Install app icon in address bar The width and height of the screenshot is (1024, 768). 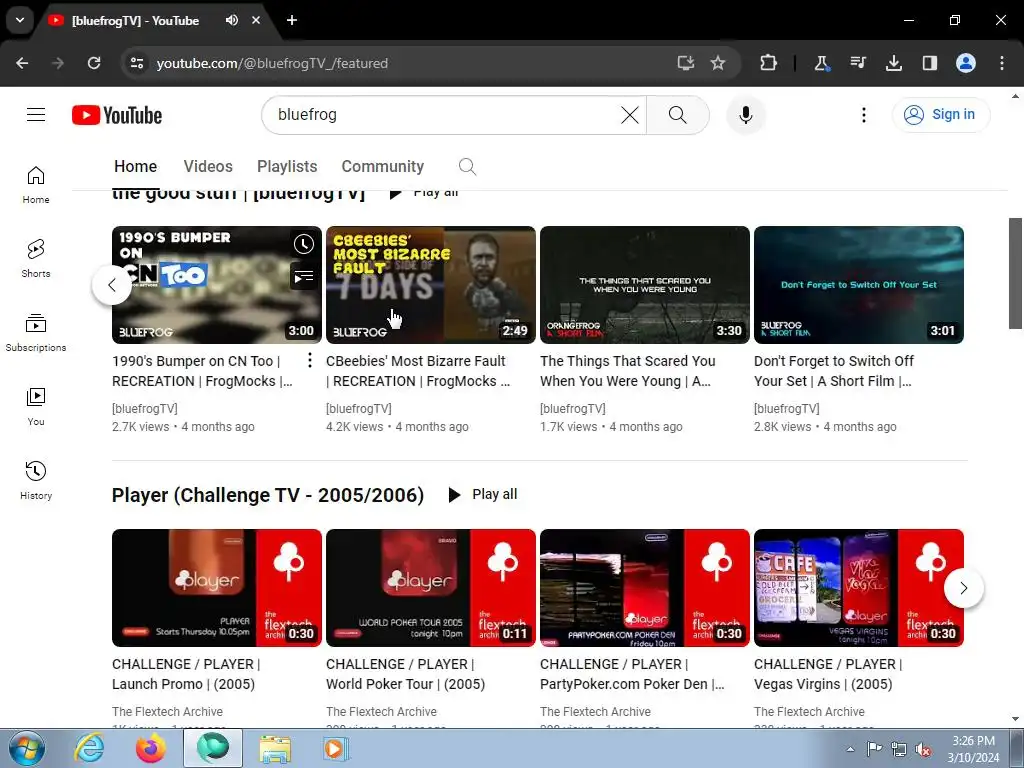(x=685, y=63)
